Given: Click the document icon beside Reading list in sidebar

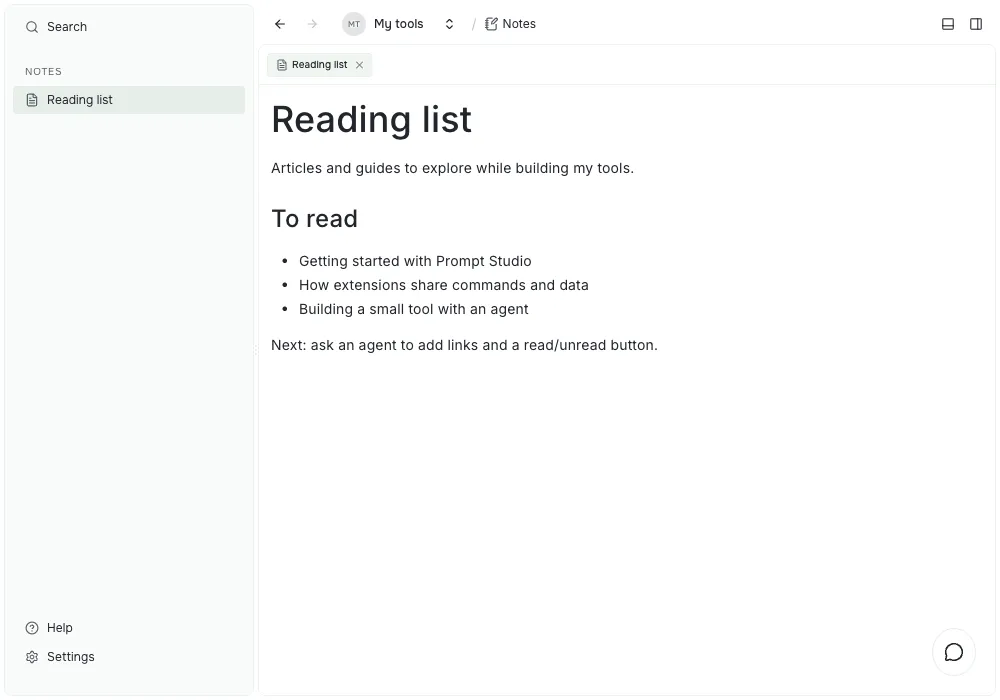Looking at the screenshot, I should click(32, 100).
